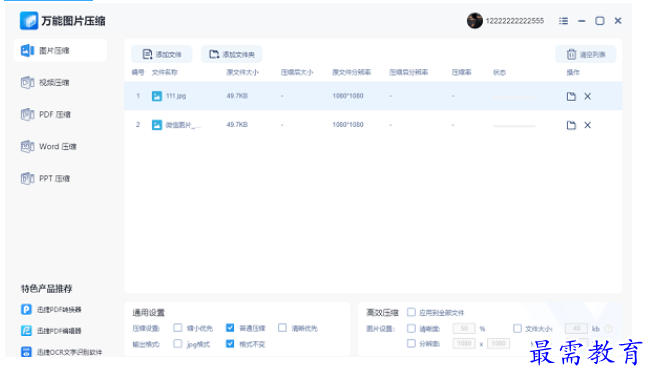This screenshot has height=384, width=651.
Task: Toggle 普通压缩 checkbox
Action: (230, 328)
